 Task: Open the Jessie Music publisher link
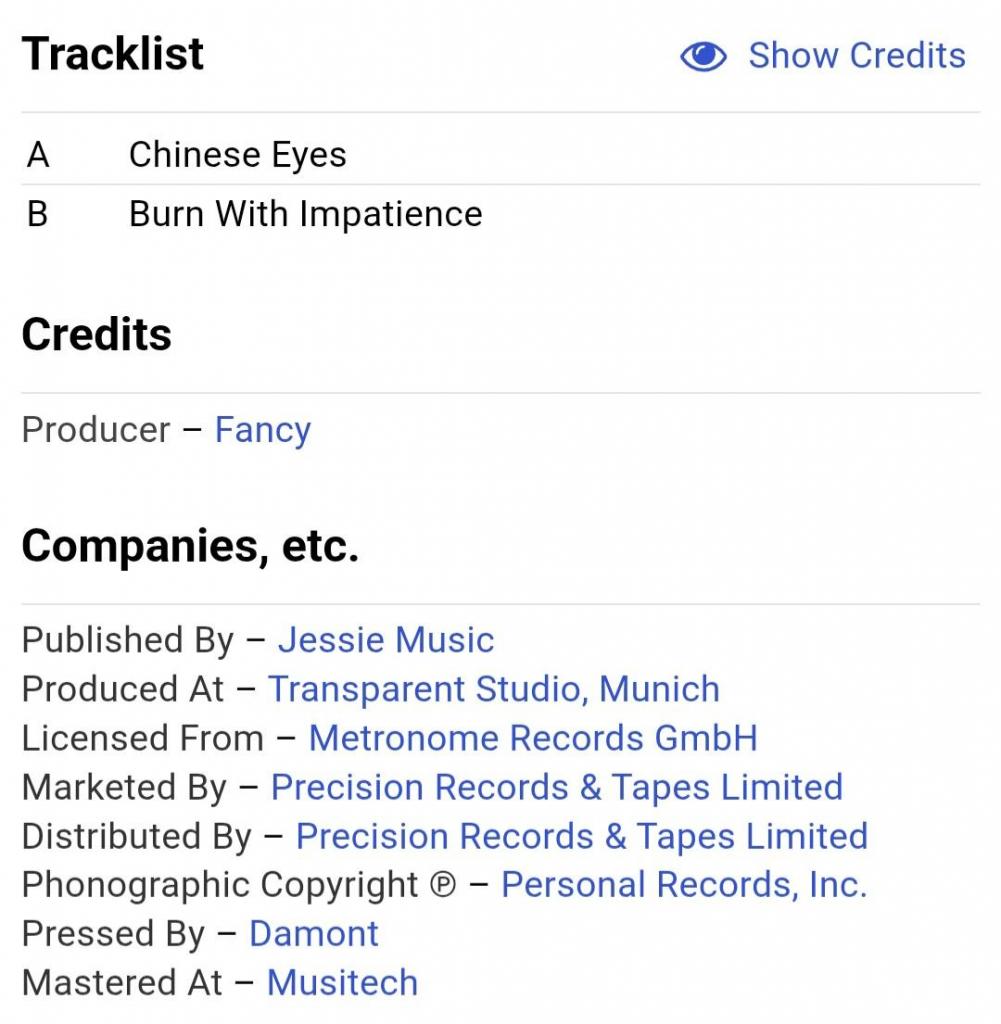coord(386,640)
